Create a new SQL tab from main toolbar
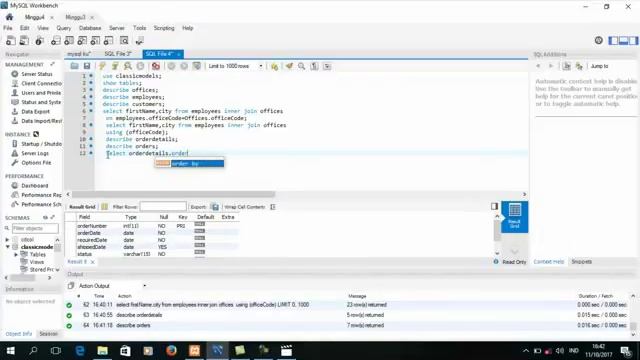640x360 pixels. pyautogui.click(x=11, y=40)
